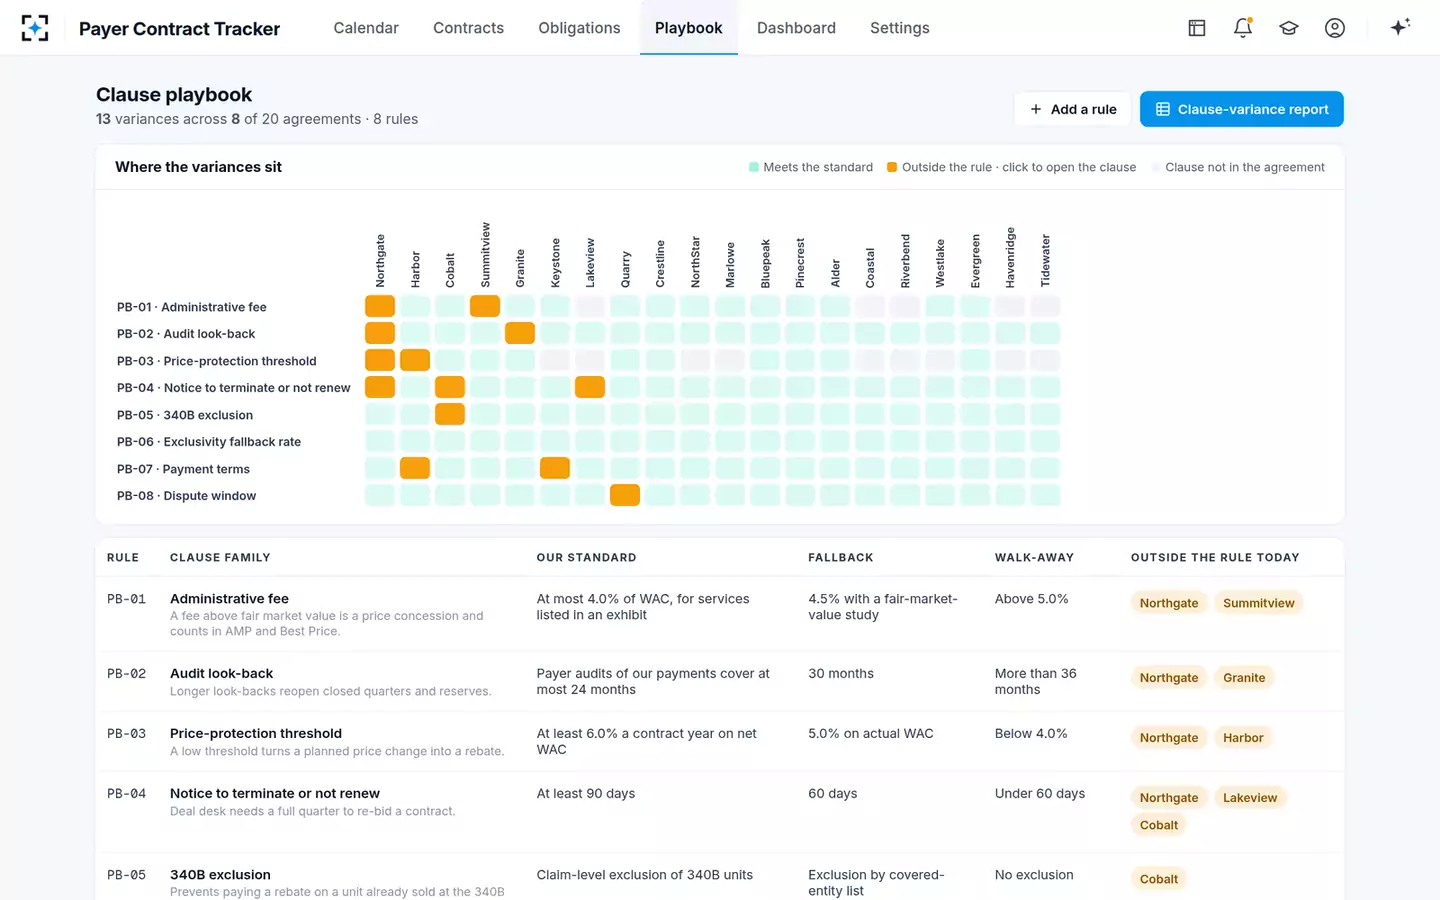1440x900 pixels.
Task: Click the Northgate chip in the PB-01 table row
Action: click(x=1169, y=603)
